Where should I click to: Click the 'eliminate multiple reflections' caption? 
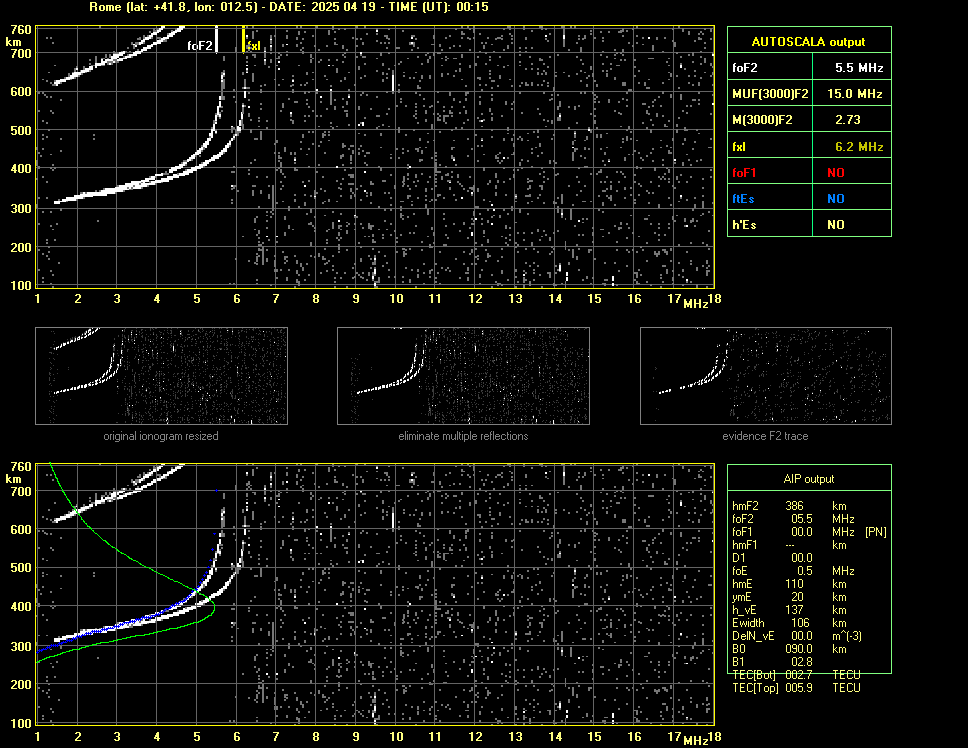463,436
